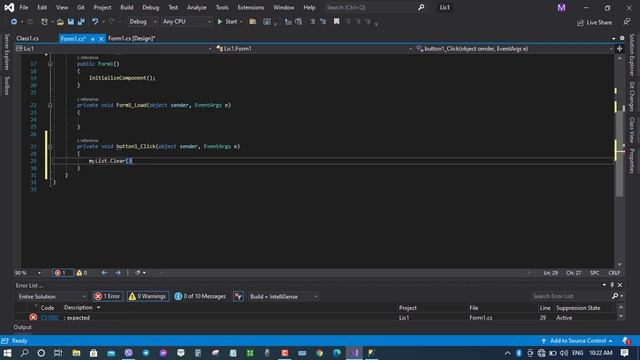
Task: Click the clear filters icon in Error List
Action: [238, 296]
